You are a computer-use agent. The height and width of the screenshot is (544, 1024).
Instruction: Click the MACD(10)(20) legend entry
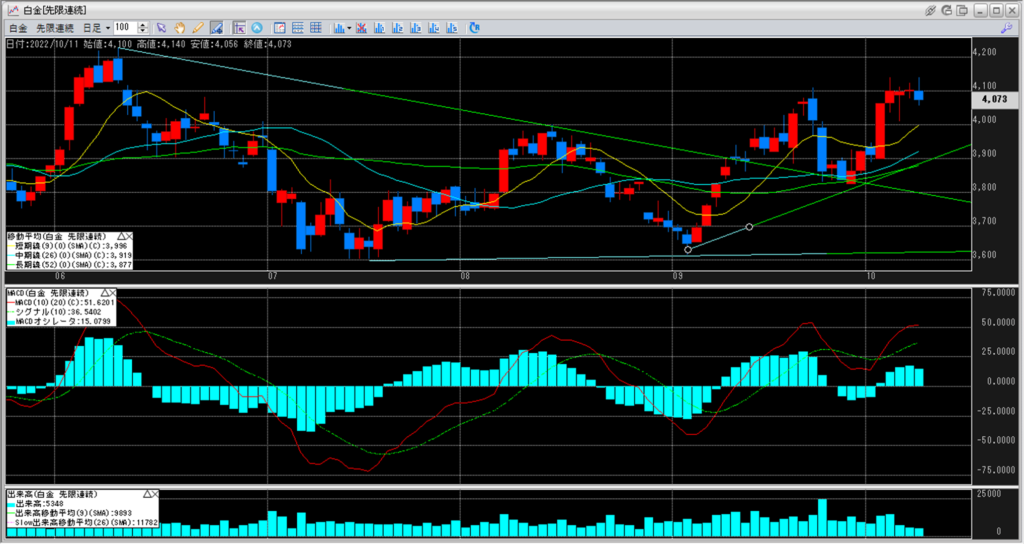point(61,302)
